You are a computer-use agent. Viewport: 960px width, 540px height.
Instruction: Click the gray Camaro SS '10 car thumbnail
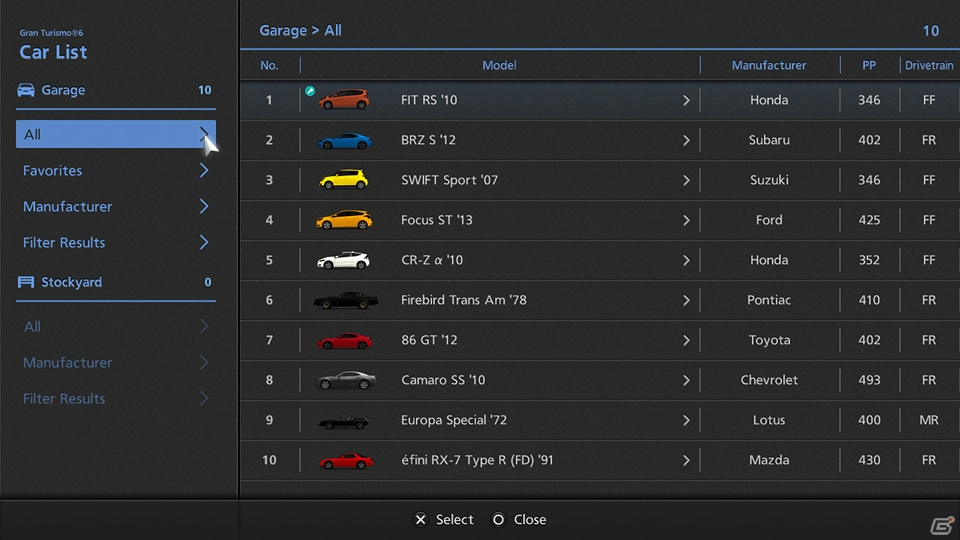pyautogui.click(x=346, y=380)
